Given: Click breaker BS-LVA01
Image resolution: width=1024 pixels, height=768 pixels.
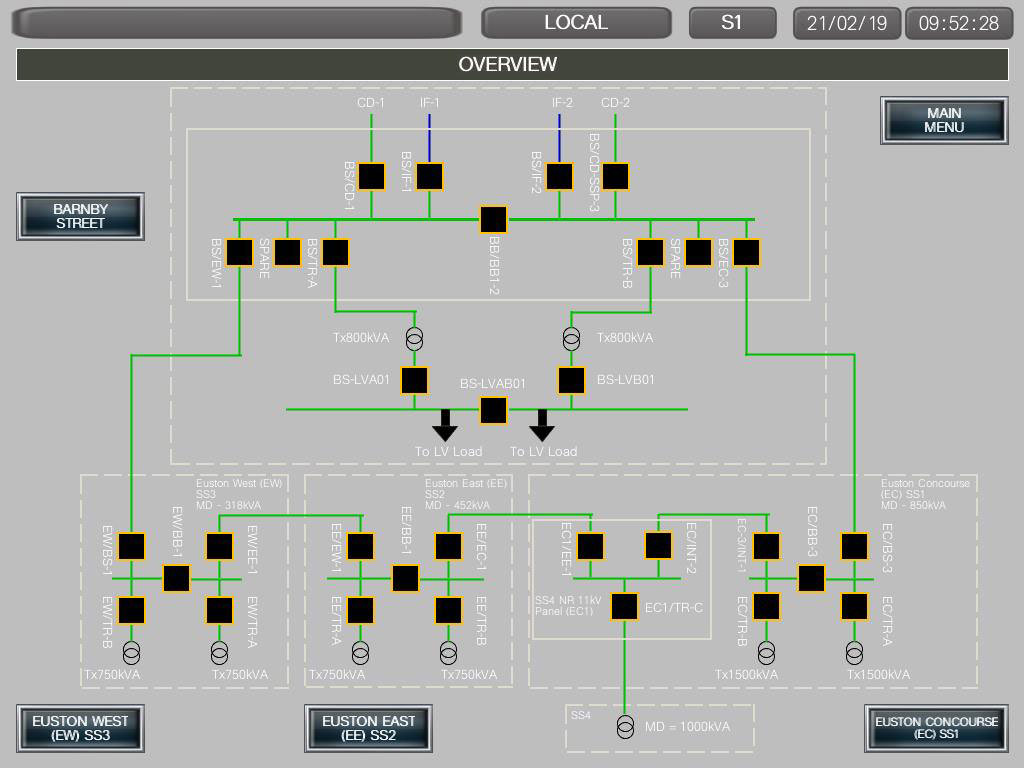Looking at the screenshot, I should pyautogui.click(x=413, y=380).
